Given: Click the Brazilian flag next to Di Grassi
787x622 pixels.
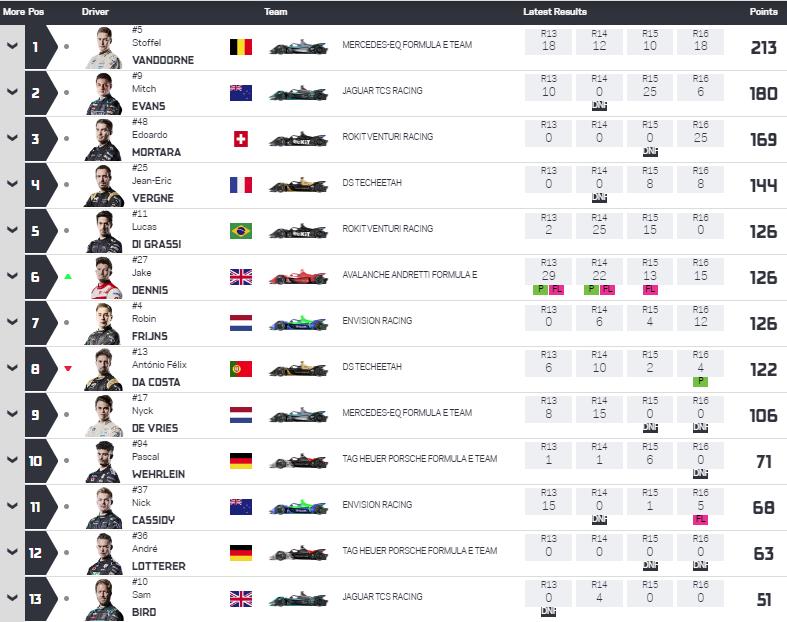Looking at the screenshot, I should click(241, 231).
